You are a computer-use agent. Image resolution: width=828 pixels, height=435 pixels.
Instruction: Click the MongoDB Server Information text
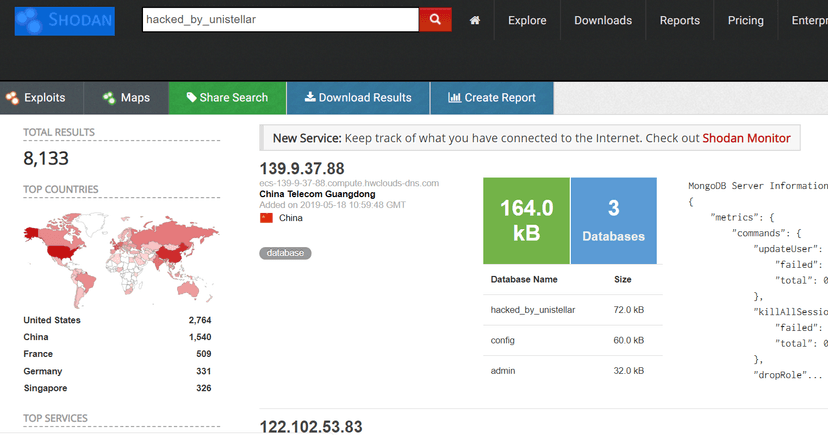point(758,186)
